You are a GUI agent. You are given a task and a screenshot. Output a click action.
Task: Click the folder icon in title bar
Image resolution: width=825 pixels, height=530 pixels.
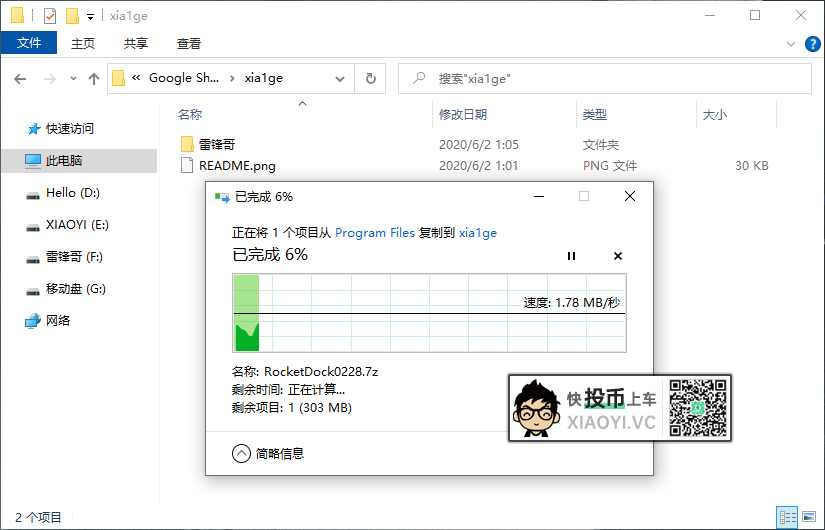point(17,16)
